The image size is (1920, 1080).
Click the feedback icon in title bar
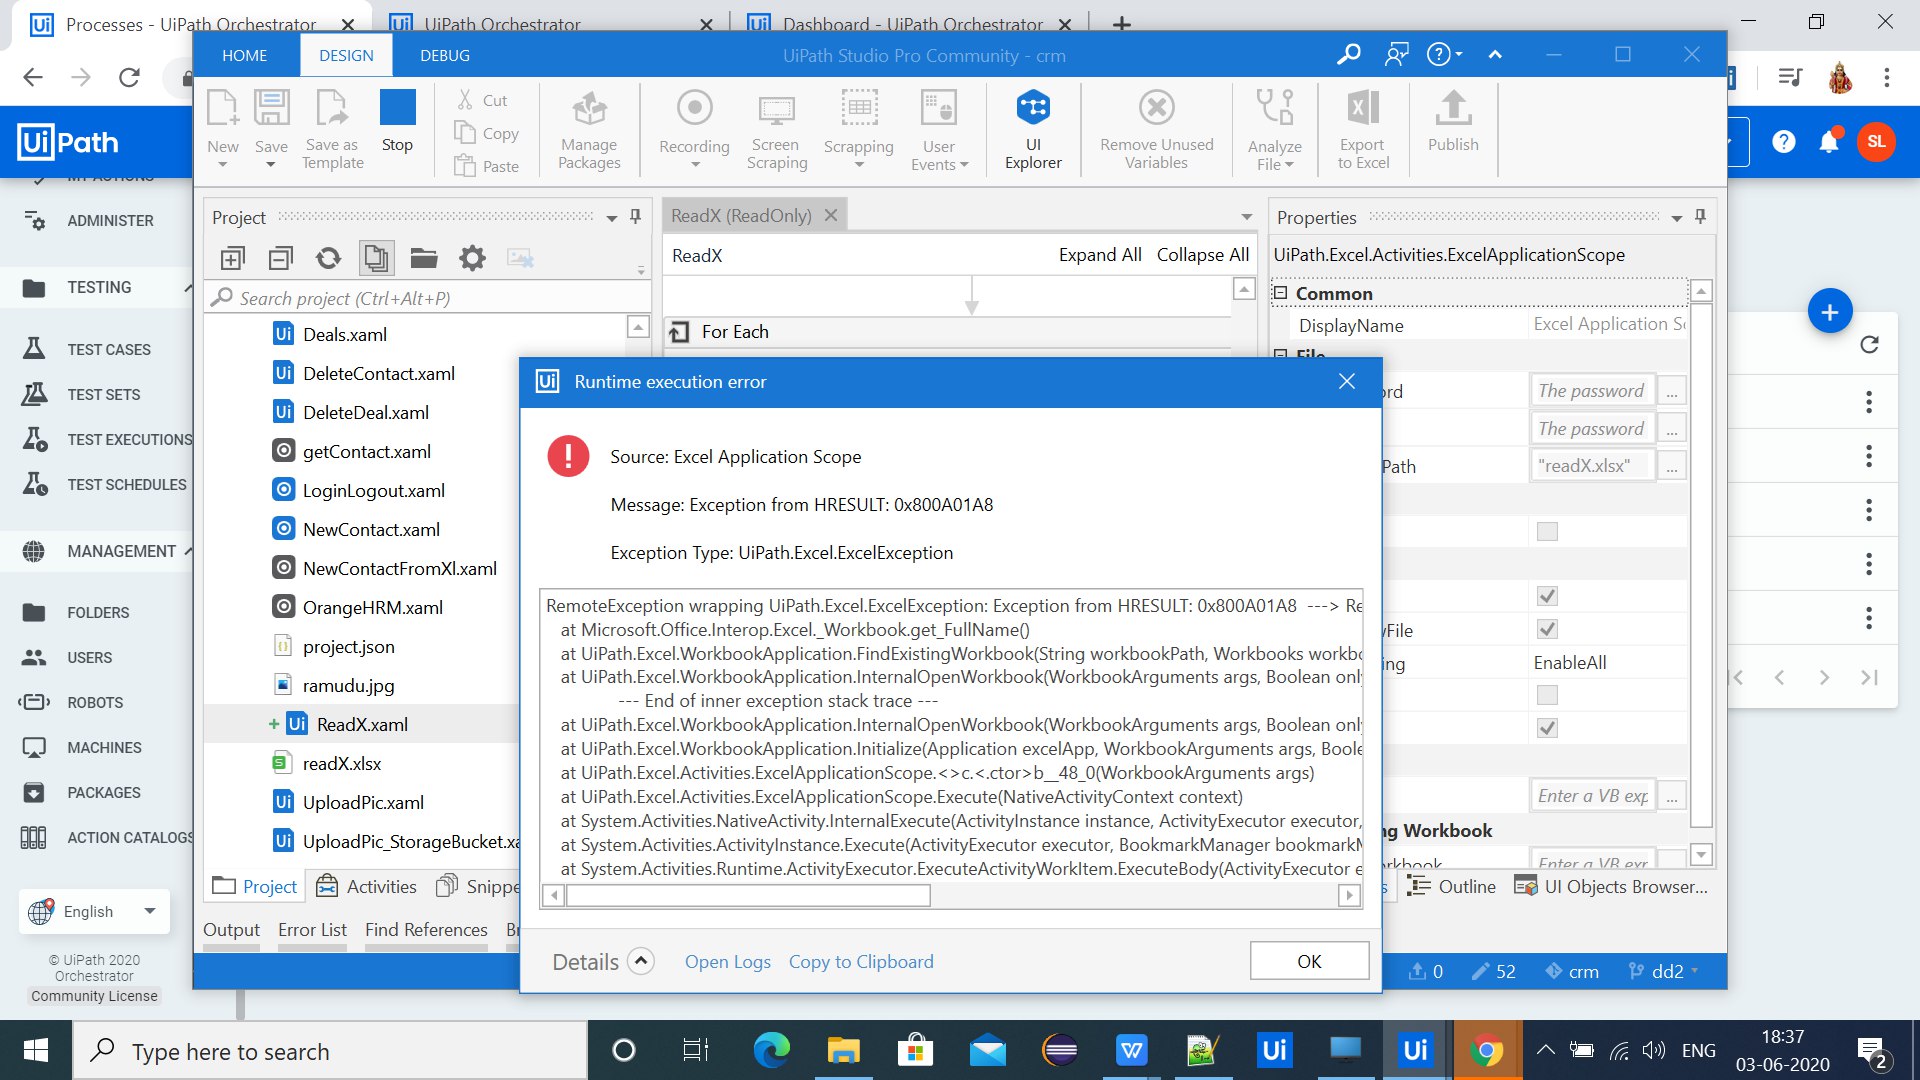1396,54
